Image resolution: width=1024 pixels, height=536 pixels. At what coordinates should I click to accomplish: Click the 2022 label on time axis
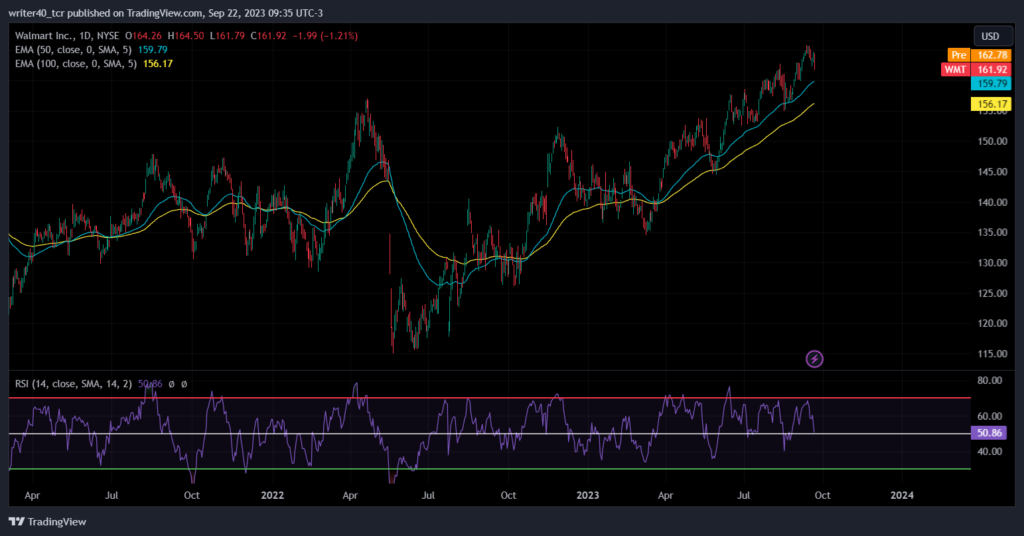coord(272,495)
